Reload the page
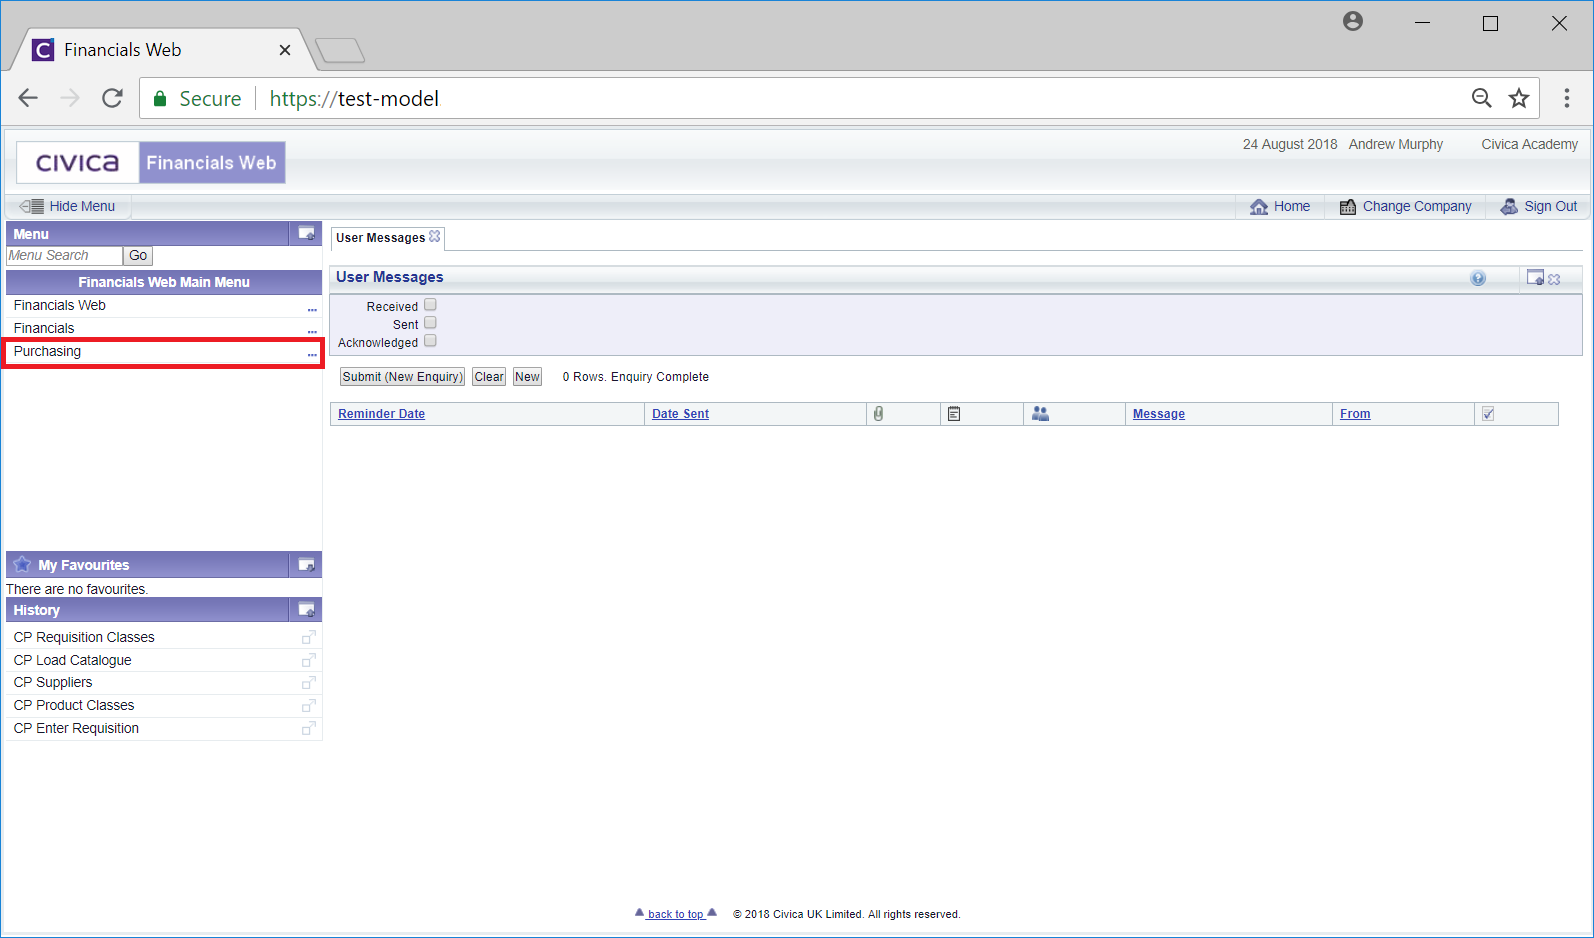 click(112, 98)
